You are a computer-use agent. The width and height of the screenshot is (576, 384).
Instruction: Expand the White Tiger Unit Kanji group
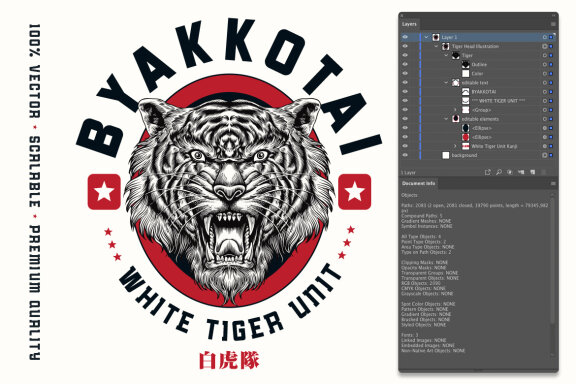coord(456,146)
